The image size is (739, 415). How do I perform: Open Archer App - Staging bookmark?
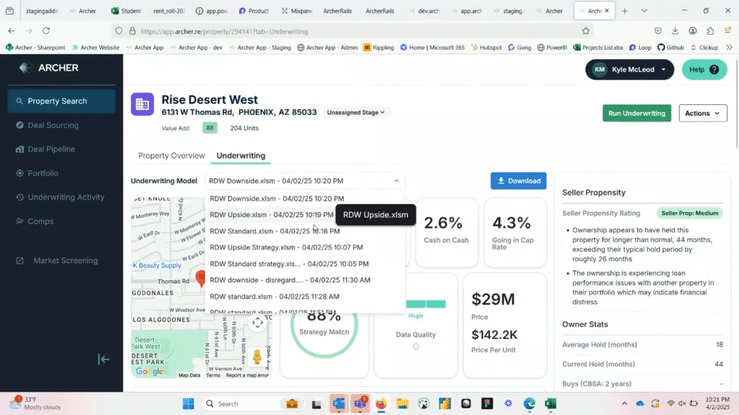260,48
